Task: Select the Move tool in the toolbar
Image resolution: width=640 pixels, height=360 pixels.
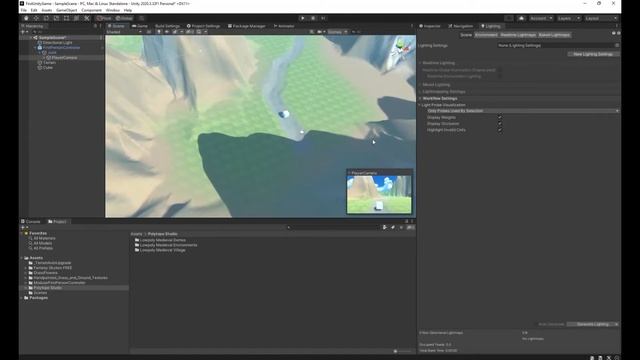Action: (x=36, y=18)
